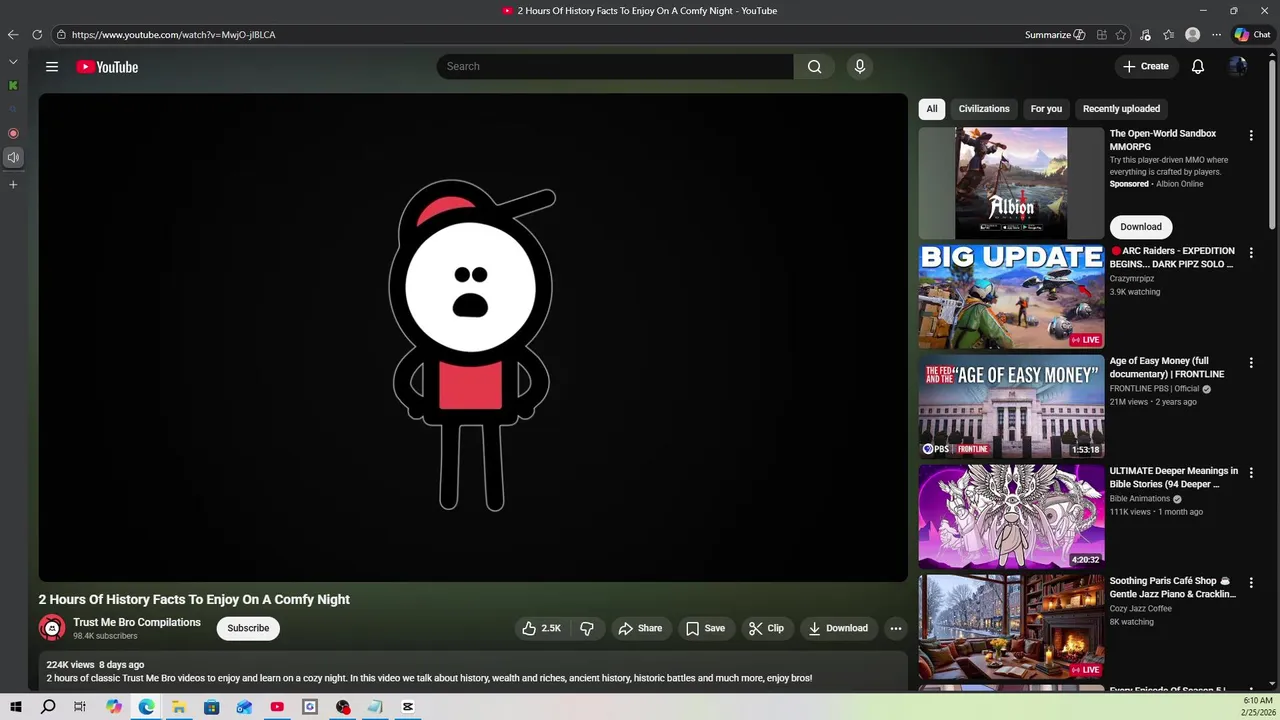The image size is (1280, 720).
Task: Open browser Settings and more ellipsis
Action: click(1216, 35)
